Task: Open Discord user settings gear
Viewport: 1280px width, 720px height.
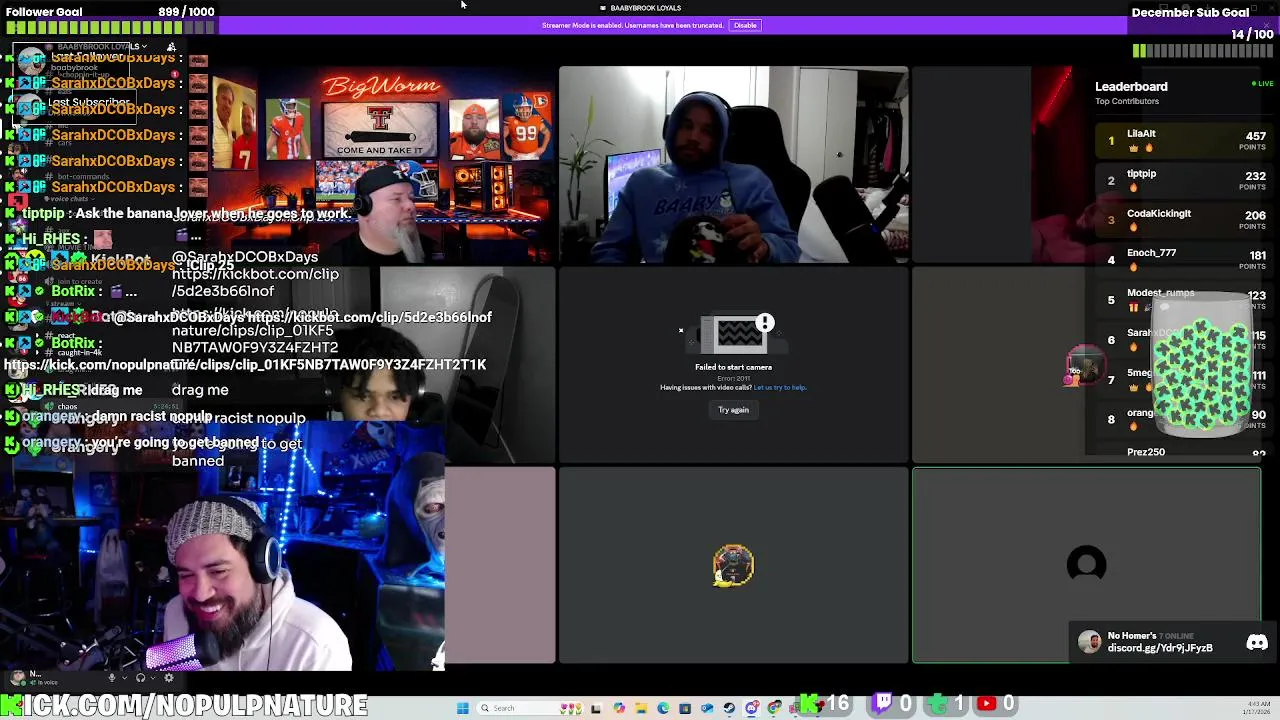Action: (169, 678)
